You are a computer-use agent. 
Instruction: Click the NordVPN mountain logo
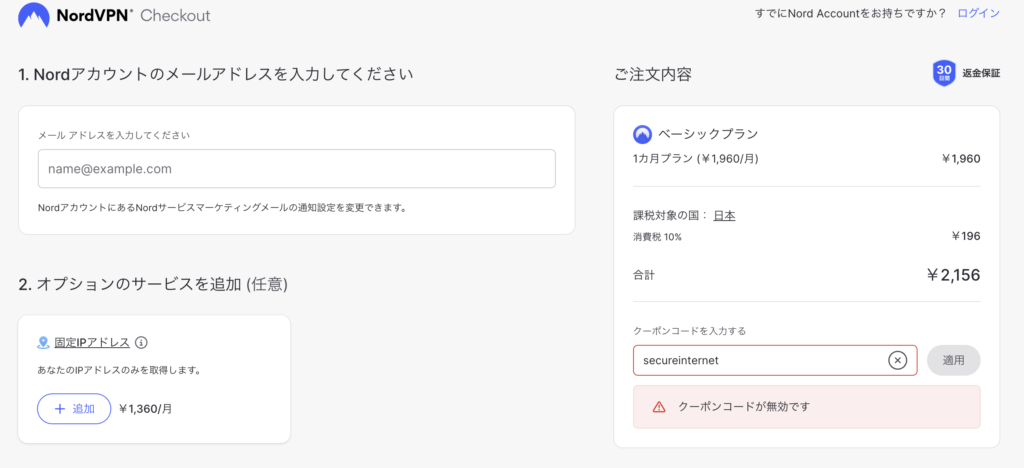pyautogui.click(x=33, y=15)
